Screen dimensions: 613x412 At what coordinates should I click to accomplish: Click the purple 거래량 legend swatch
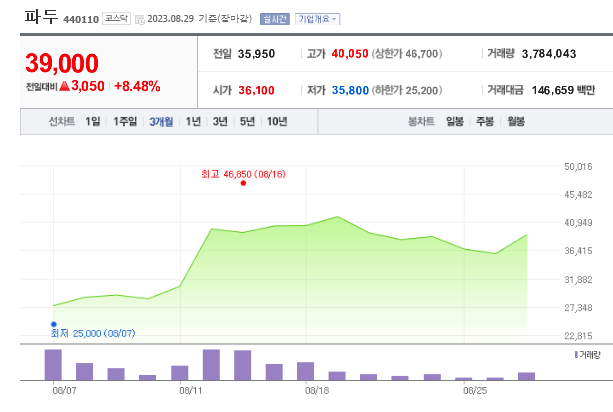pos(576,355)
